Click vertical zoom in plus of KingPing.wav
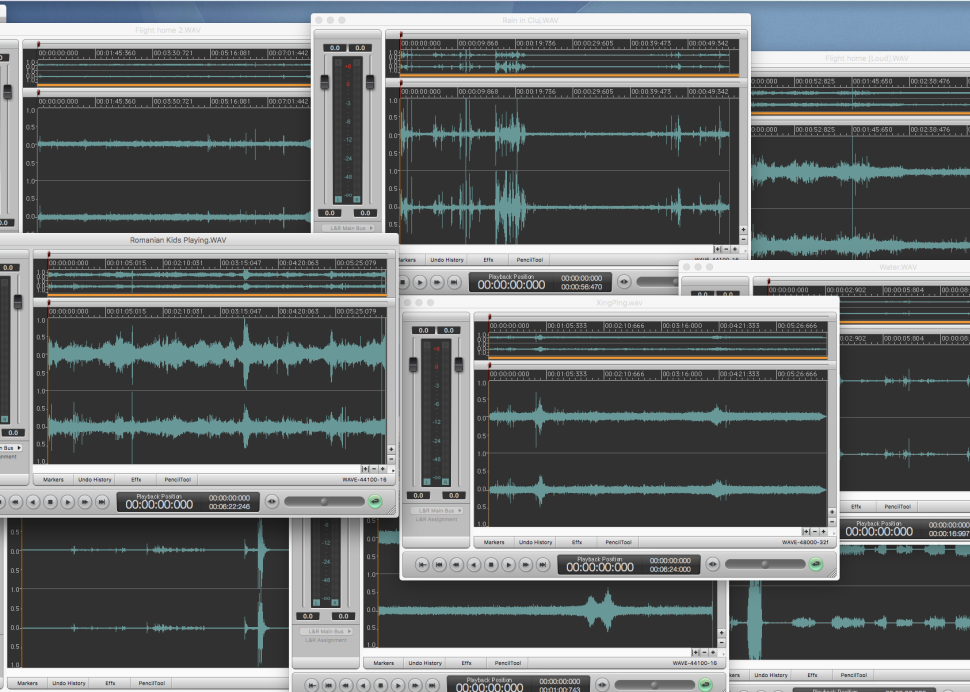The image size is (970, 692). point(830,511)
